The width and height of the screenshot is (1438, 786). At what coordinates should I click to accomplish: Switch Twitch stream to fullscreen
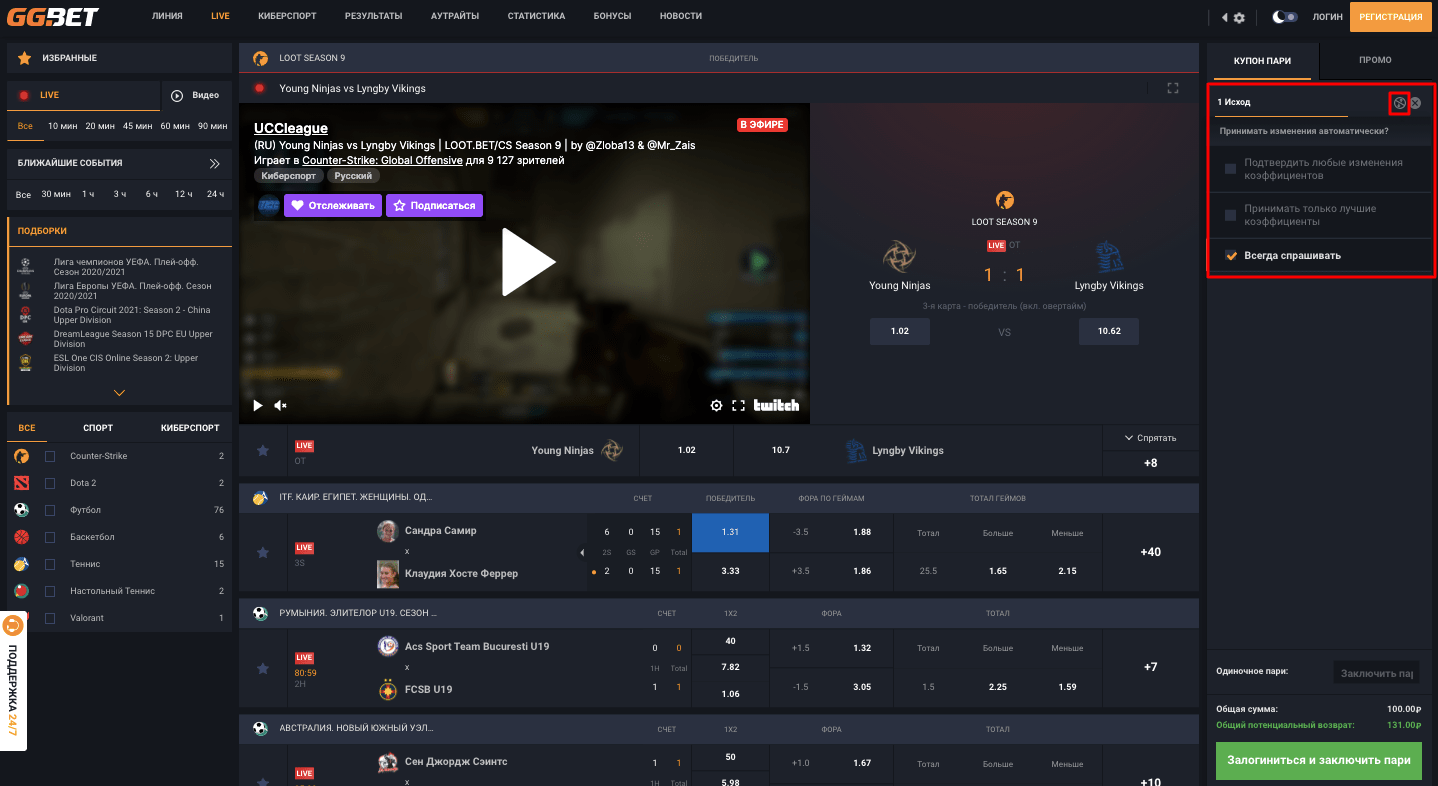point(739,405)
